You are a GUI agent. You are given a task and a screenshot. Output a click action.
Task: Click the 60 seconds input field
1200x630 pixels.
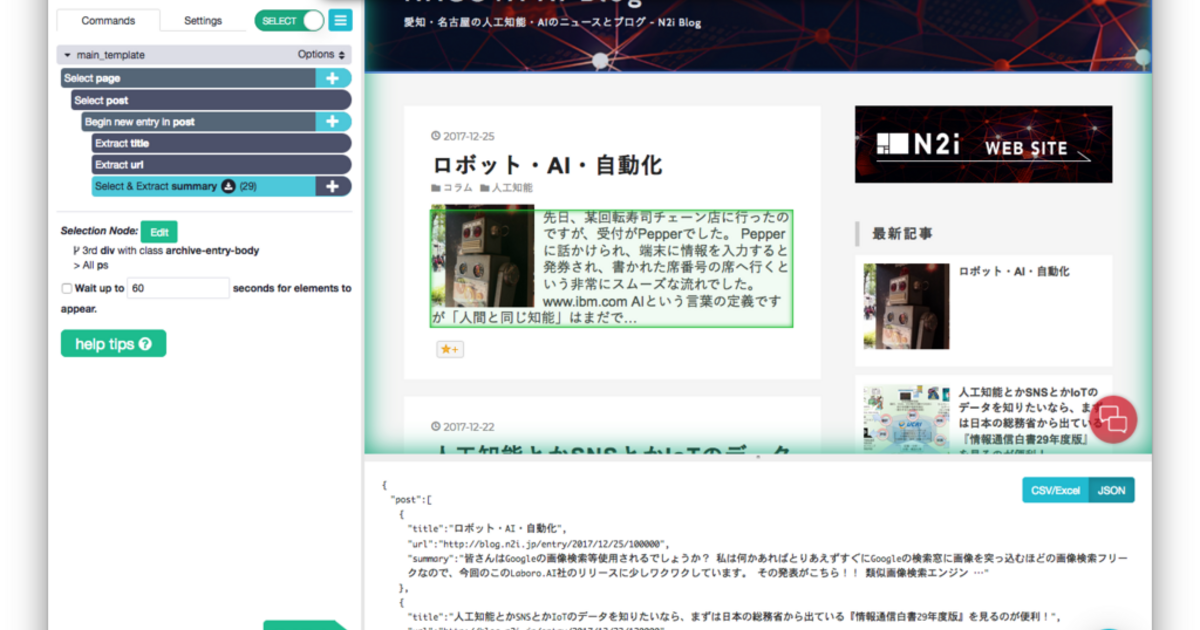[177, 288]
